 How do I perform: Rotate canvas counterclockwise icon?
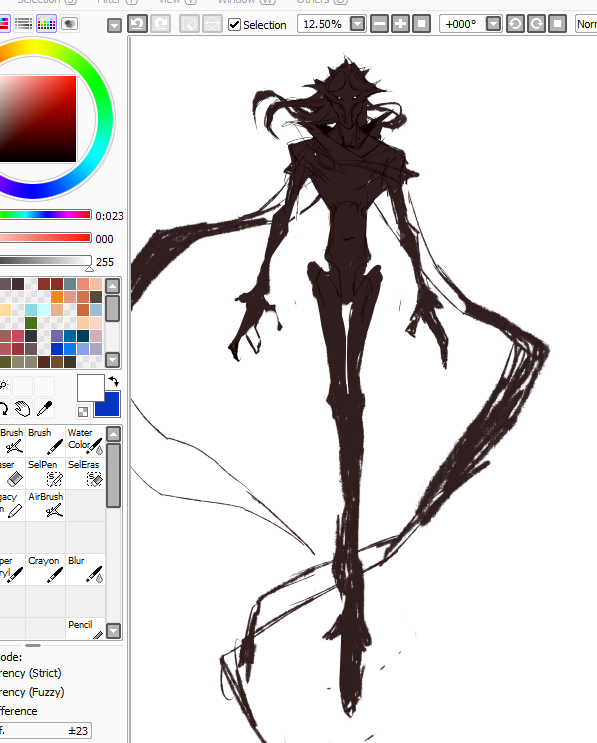click(515, 24)
